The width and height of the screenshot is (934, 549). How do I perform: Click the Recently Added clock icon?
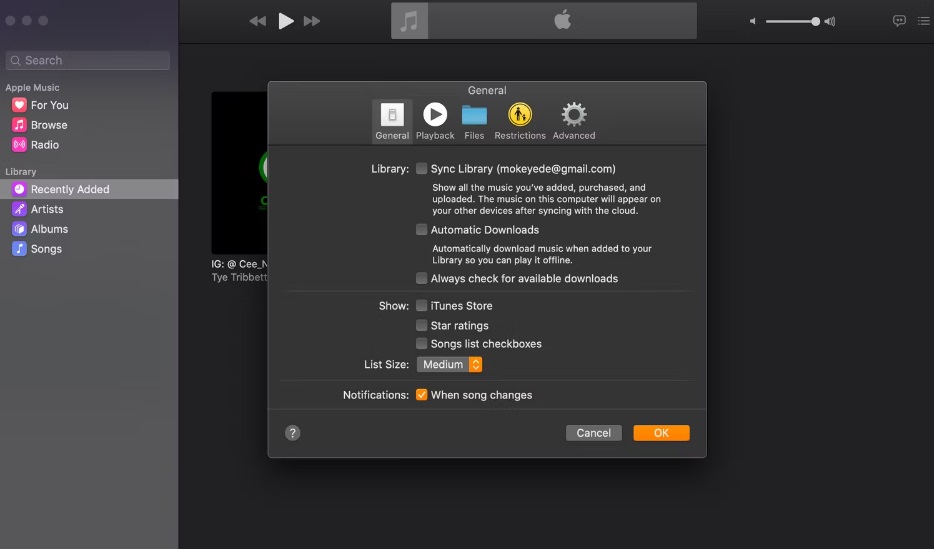(19, 189)
